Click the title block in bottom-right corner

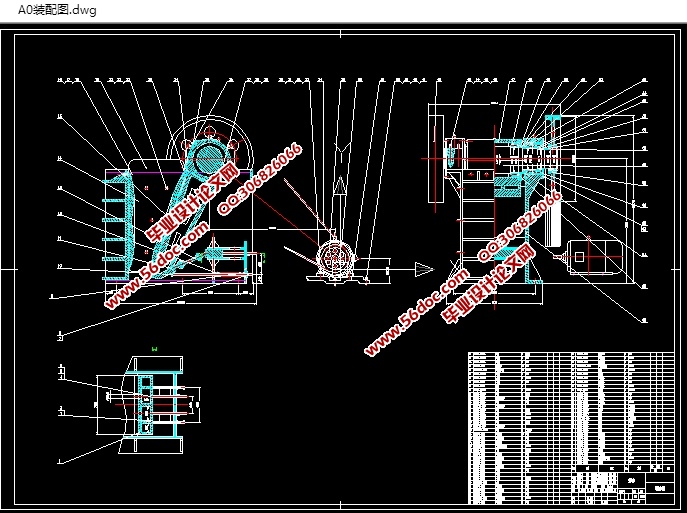click(x=620, y=483)
